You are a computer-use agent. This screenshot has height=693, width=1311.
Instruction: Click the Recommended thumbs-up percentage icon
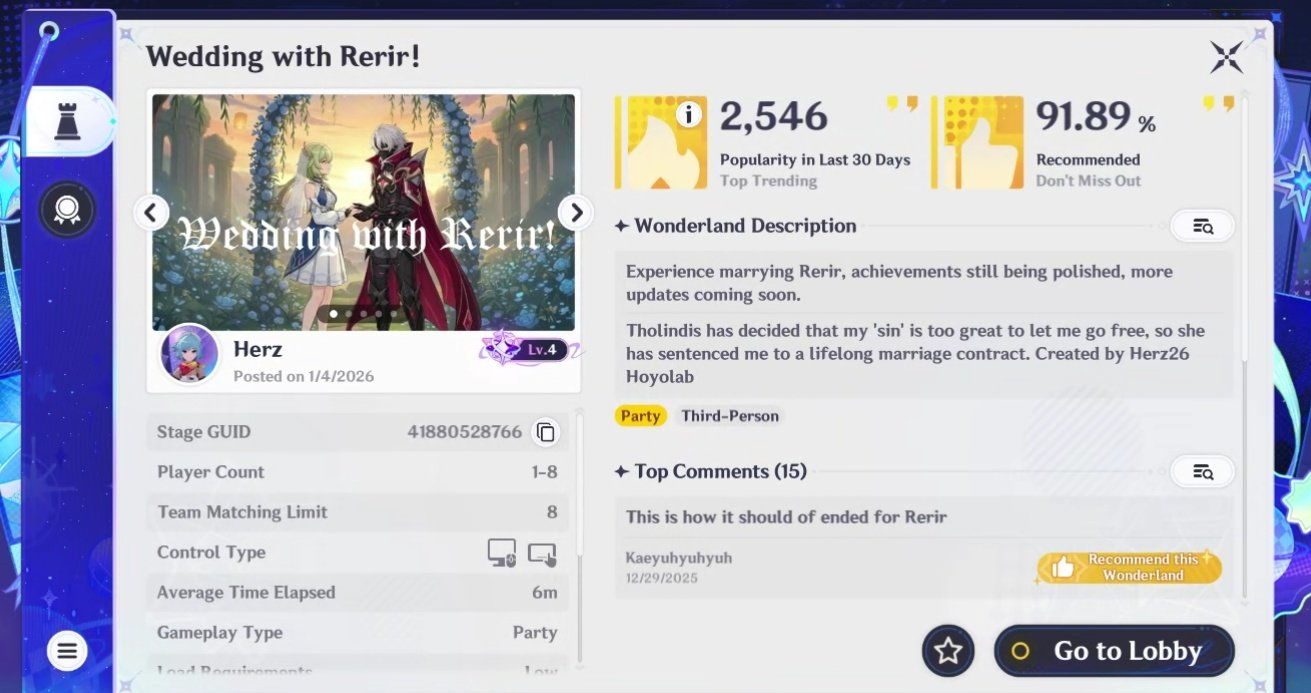[x=977, y=142]
